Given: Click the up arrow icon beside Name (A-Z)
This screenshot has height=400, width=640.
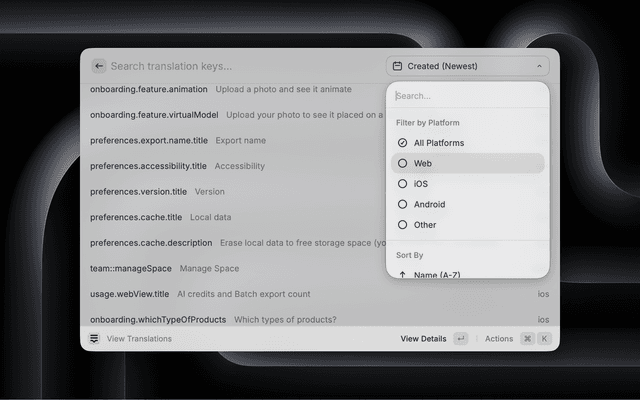Looking at the screenshot, I should (402, 274).
